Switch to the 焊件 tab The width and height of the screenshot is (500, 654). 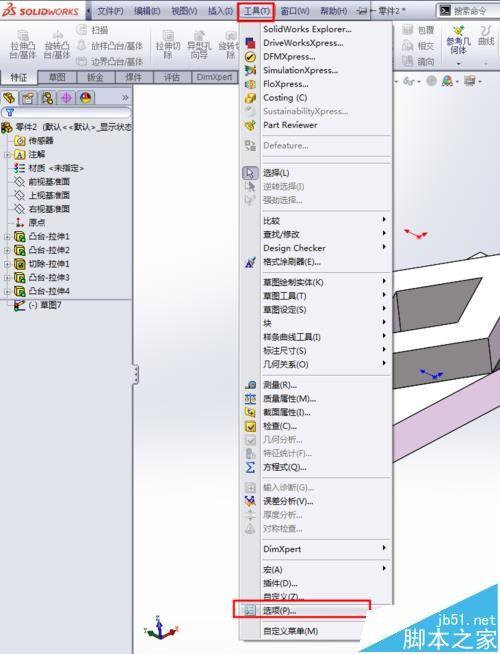(134, 78)
